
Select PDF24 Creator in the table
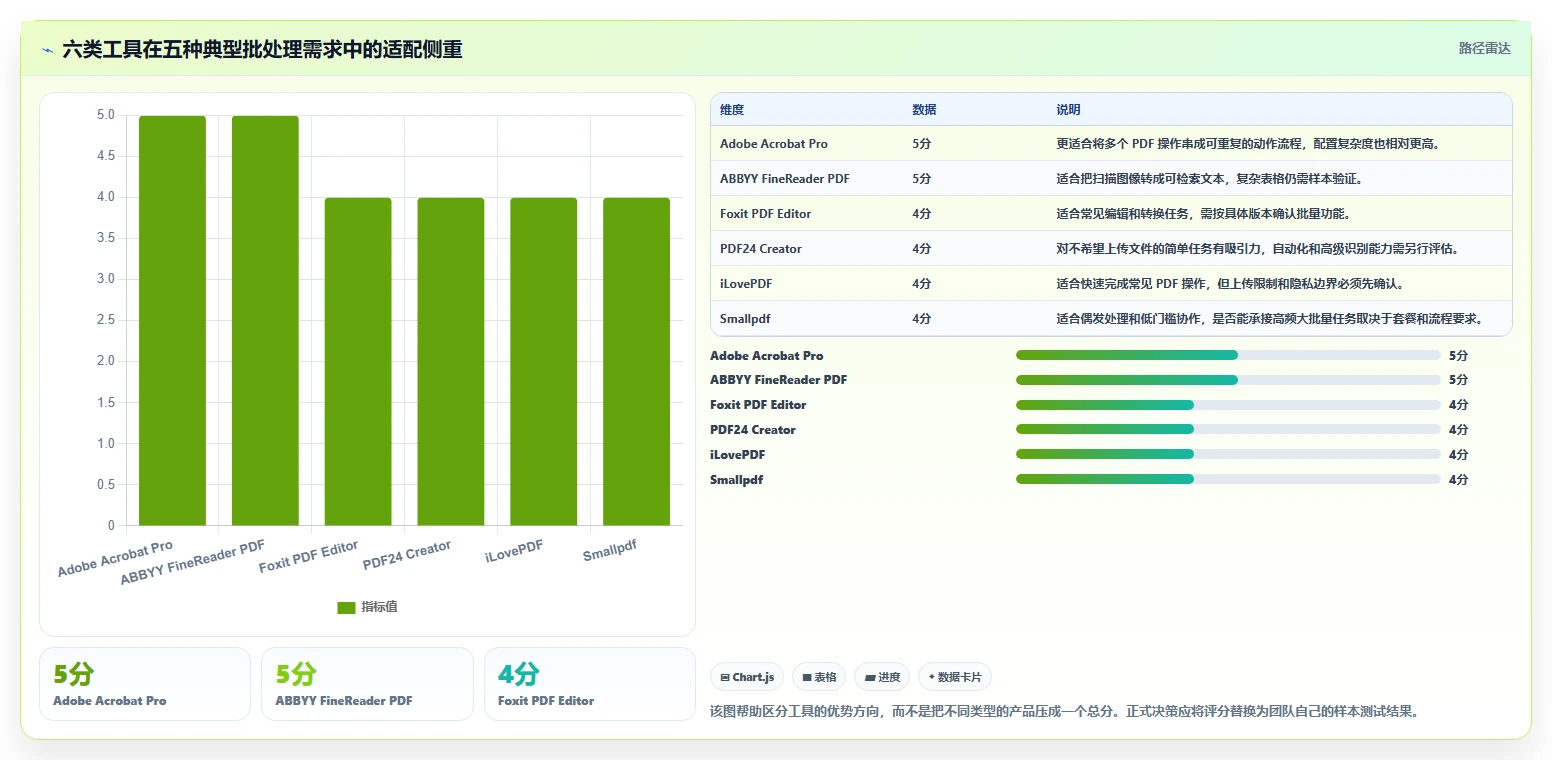point(761,249)
